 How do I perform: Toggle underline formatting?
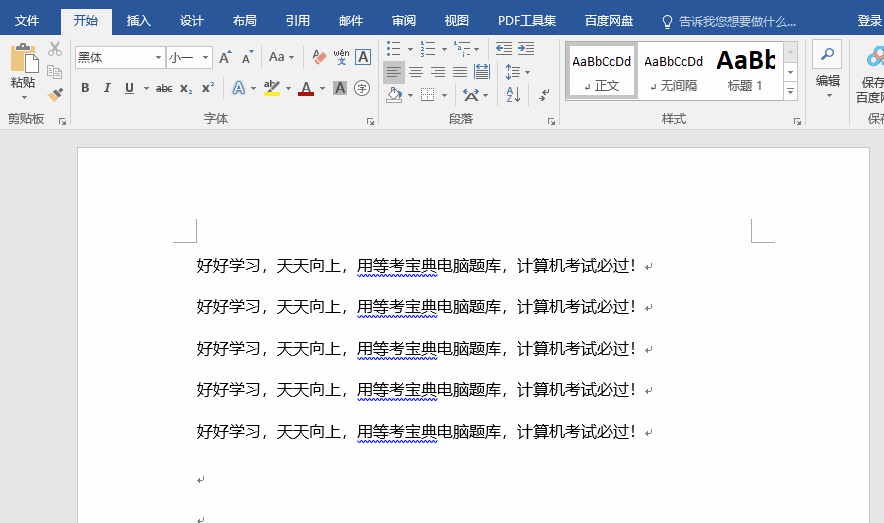[x=130, y=88]
